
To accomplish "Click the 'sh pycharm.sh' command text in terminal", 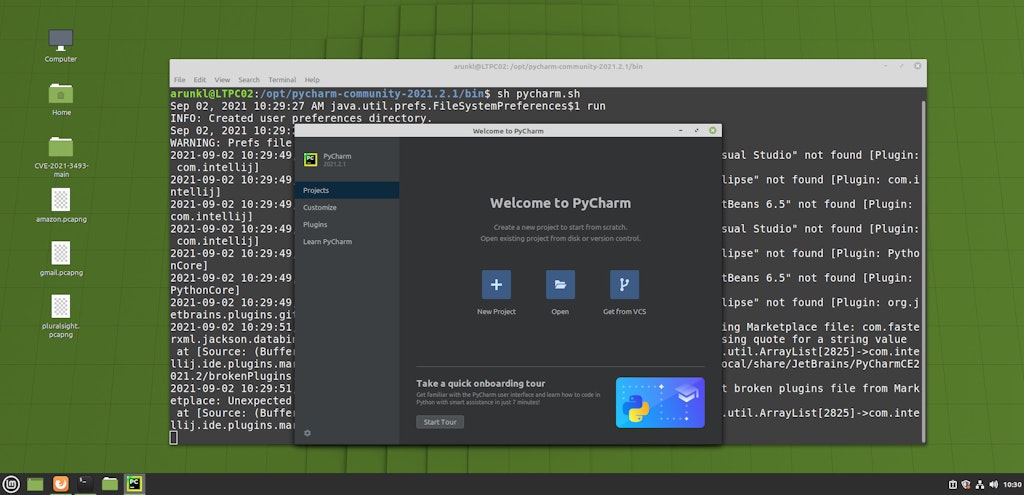I will click(x=539, y=94).
